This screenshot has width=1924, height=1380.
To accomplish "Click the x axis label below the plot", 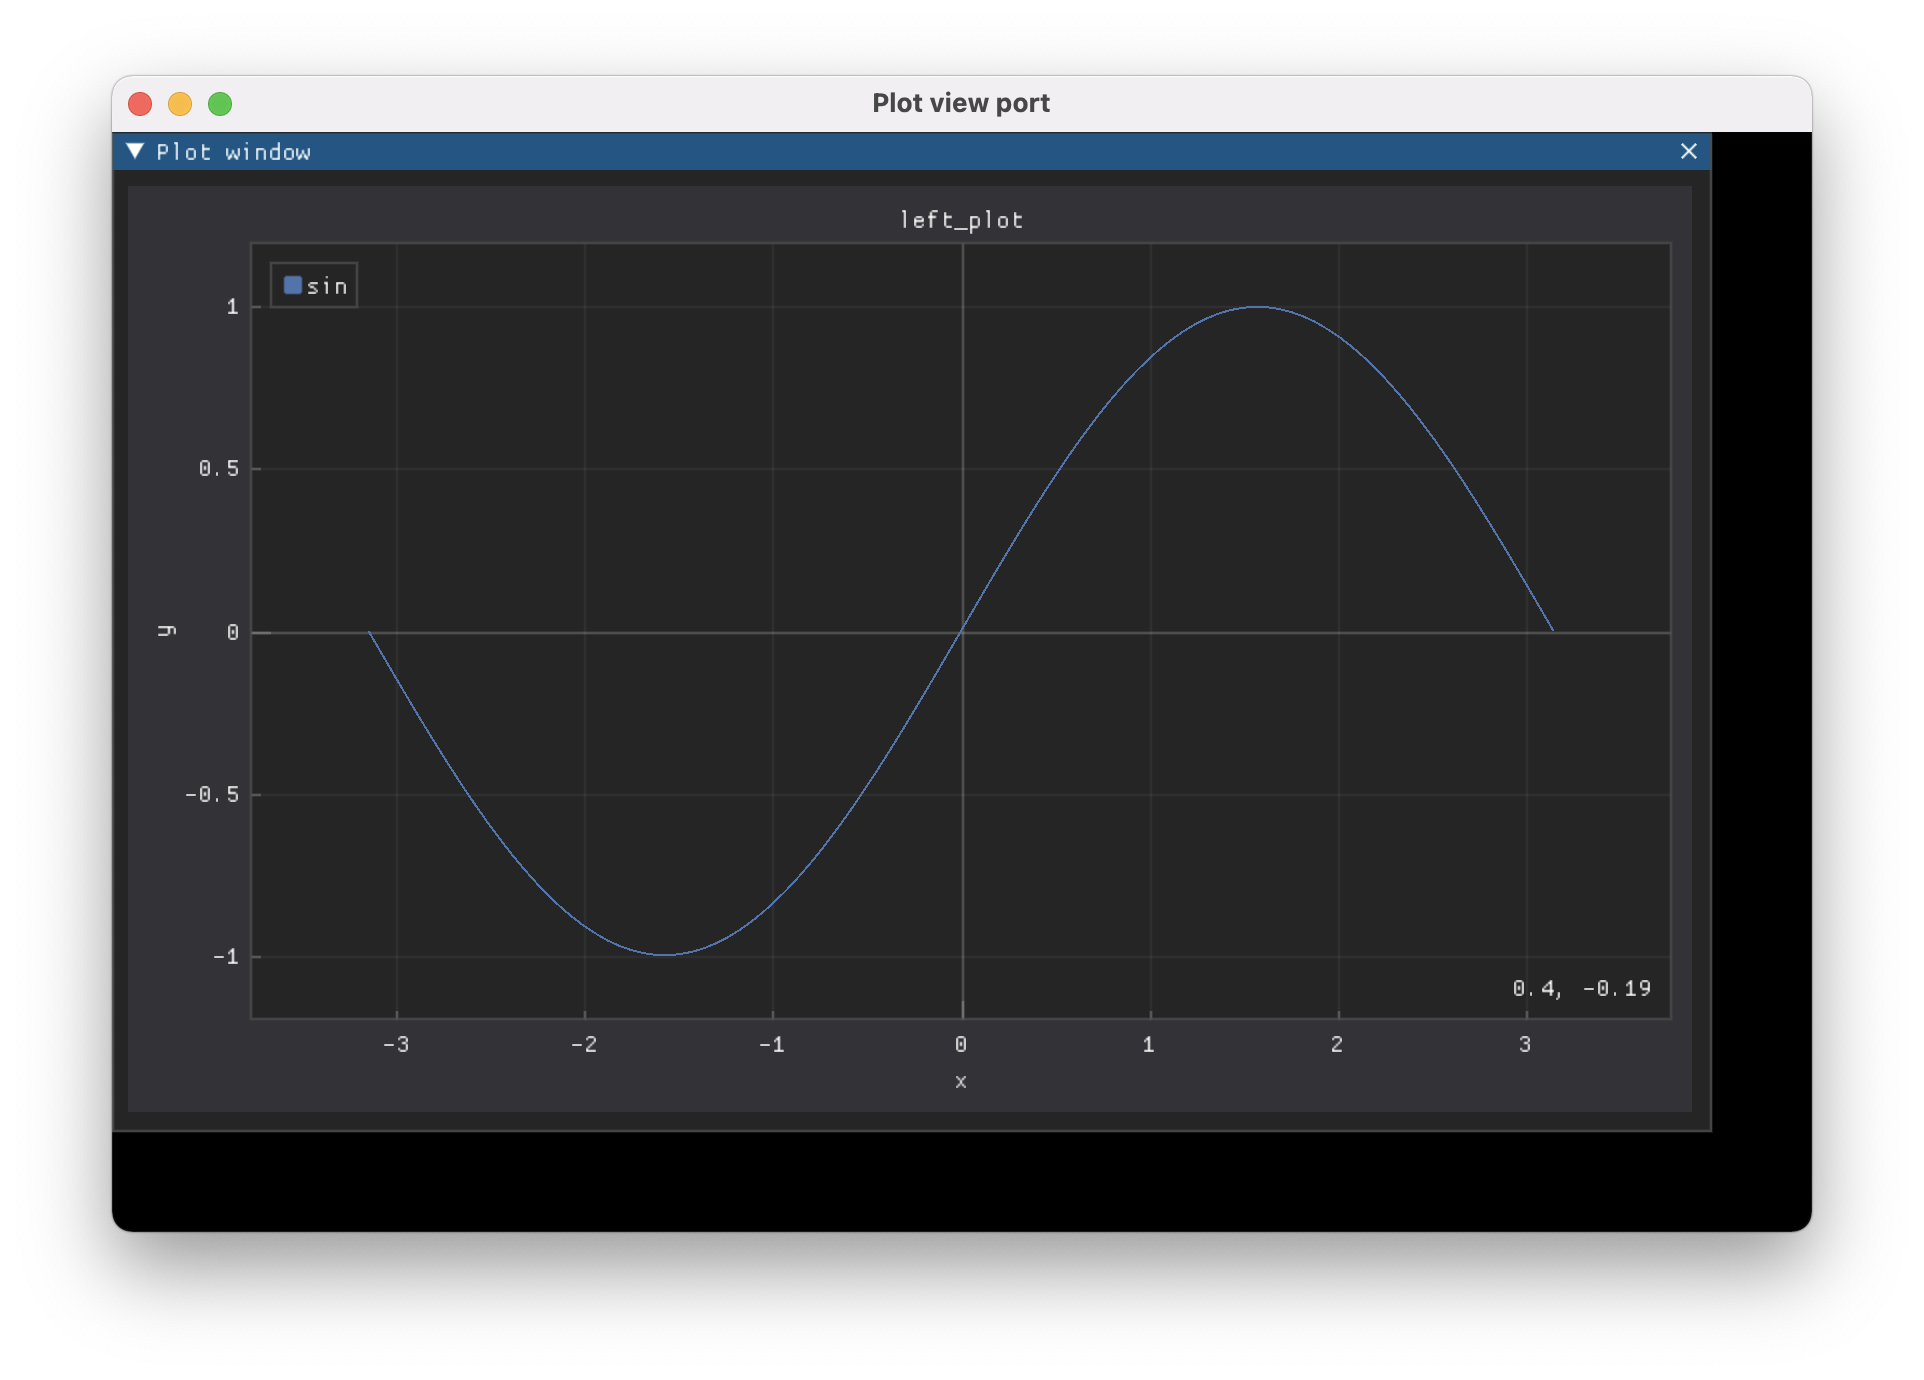I will tap(960, 1081).
